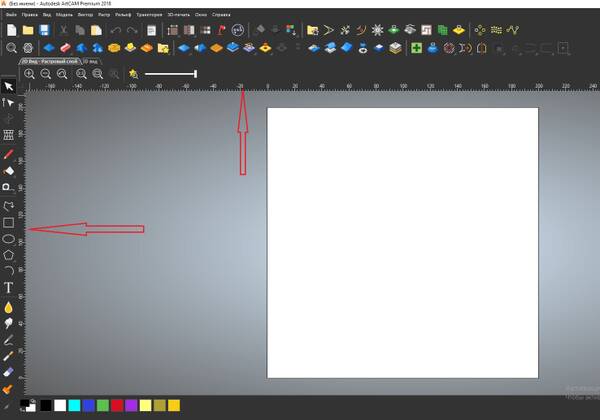Select the grid transform tool in left toolbar
The width and height of the screenshot is (600, 420).
pos(8,135)
